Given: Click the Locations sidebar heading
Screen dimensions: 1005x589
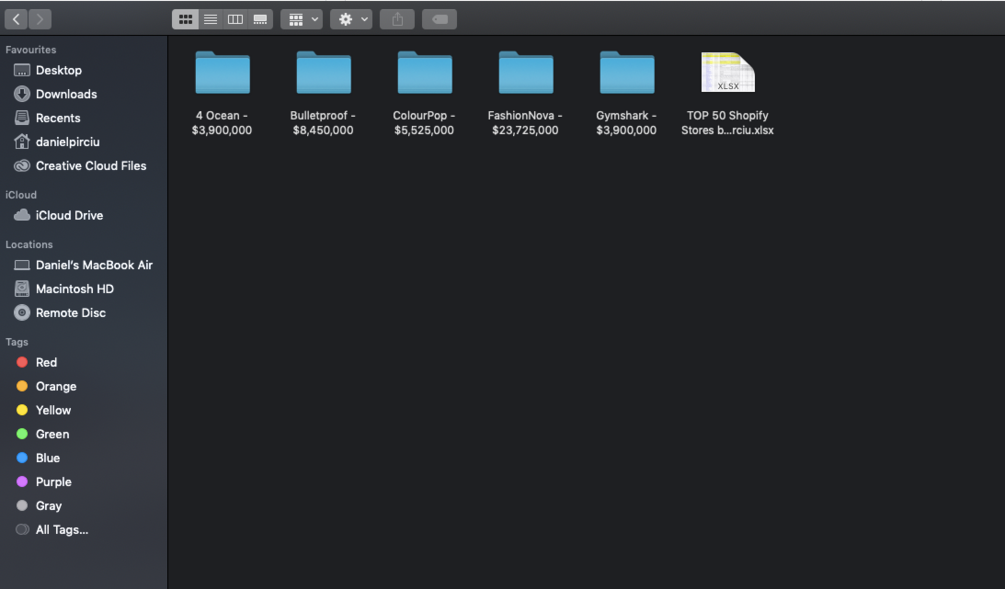Looking at the screenshot, I should click(29, 245).
